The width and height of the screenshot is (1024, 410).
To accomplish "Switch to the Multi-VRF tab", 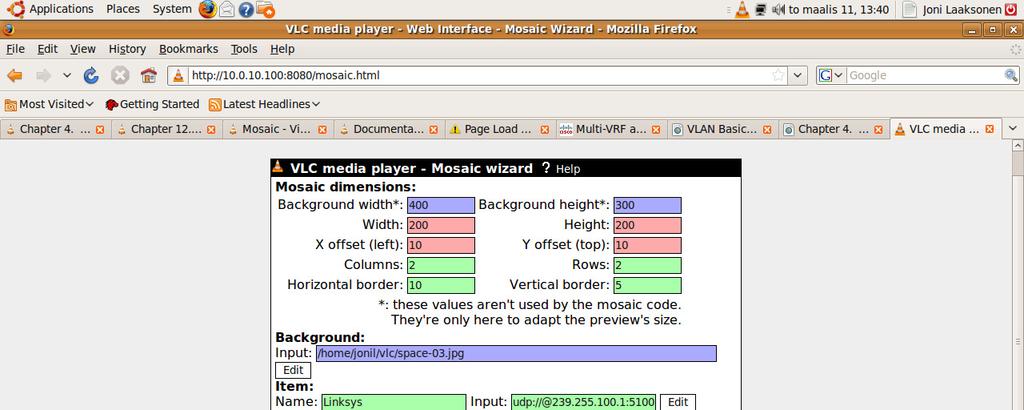I will click(x=611, y=129).
